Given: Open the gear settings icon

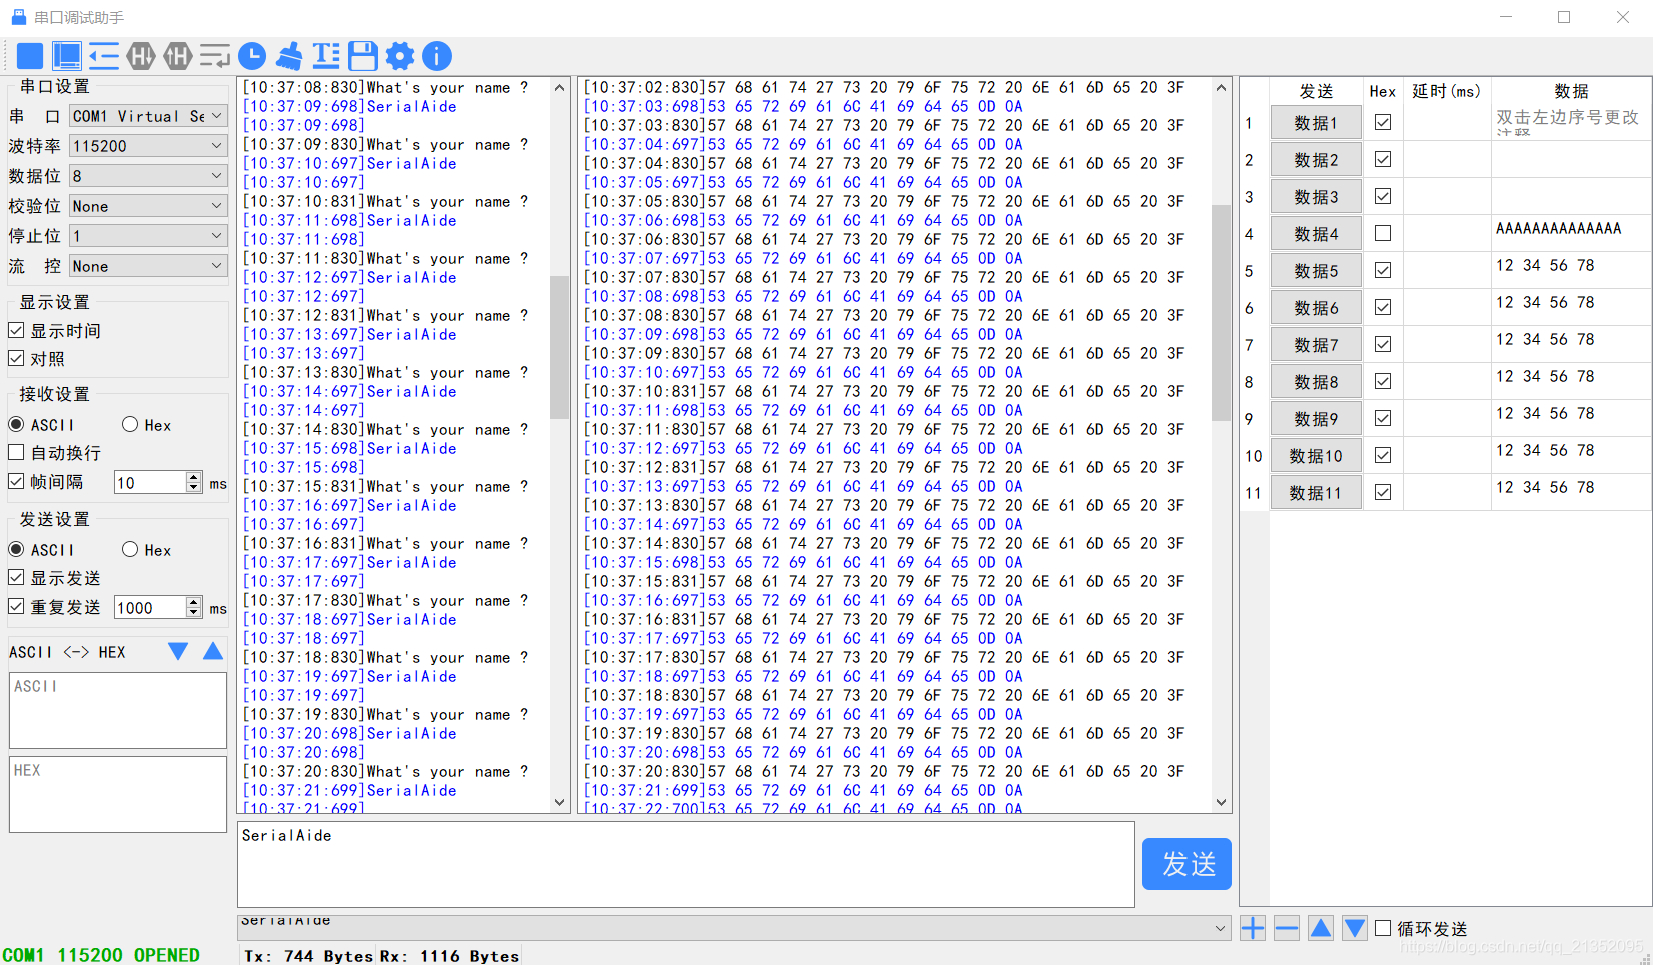Looking at the screenshot, I should click(x=400, y=56).
